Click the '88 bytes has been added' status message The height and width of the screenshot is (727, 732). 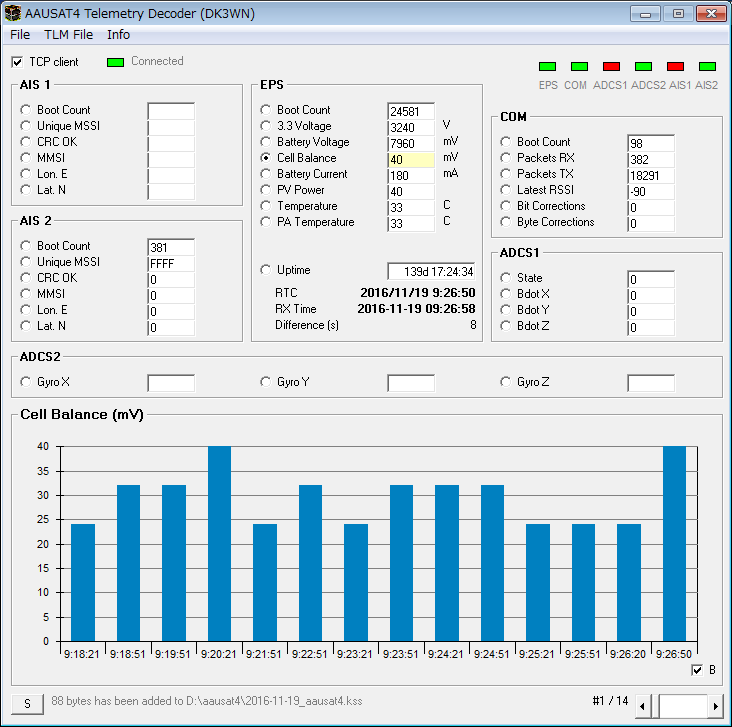[207, 701]
